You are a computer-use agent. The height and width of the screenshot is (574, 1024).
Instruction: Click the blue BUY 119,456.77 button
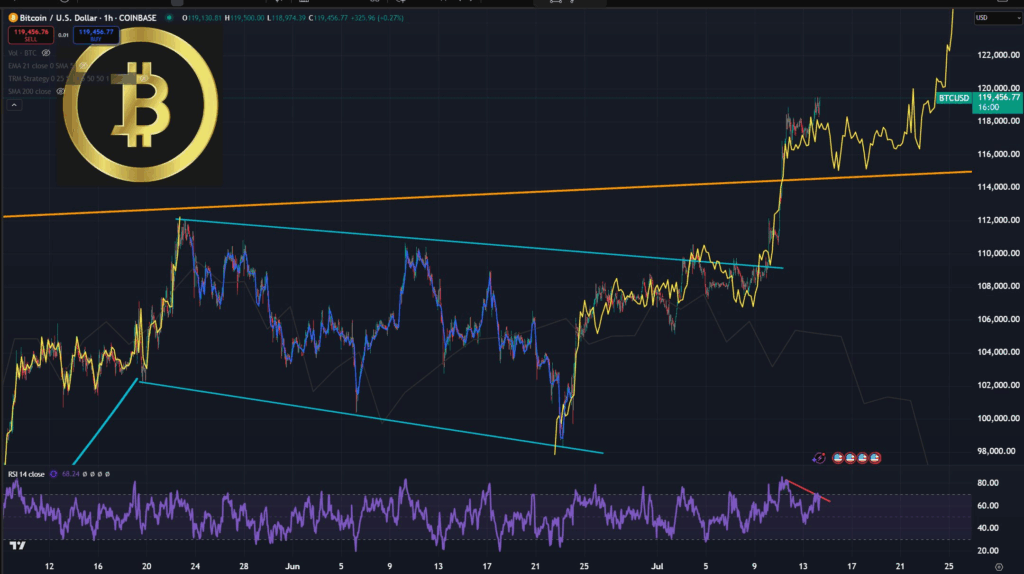(x=96, y=35)
